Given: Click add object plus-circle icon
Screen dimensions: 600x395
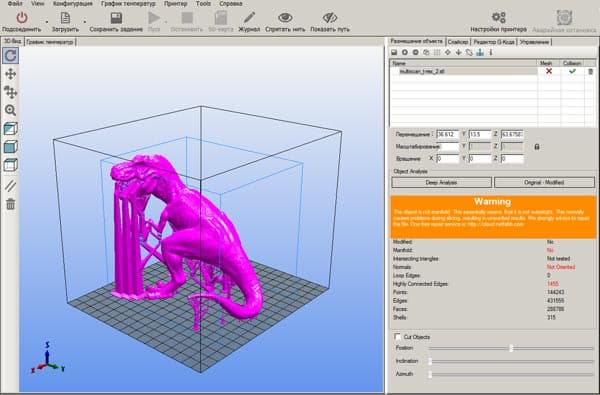Looking at the screenshot, I should tap(404, 52).
